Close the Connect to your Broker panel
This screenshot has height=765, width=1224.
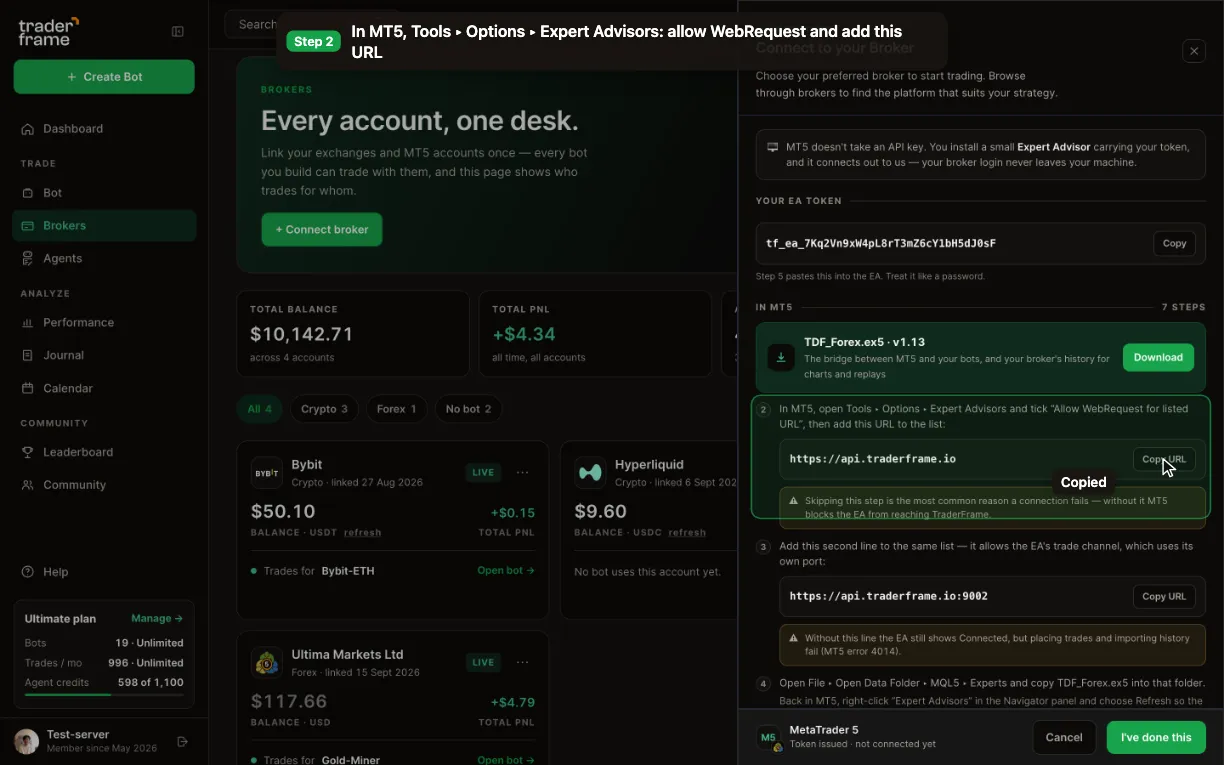(x=1194, y=51)
